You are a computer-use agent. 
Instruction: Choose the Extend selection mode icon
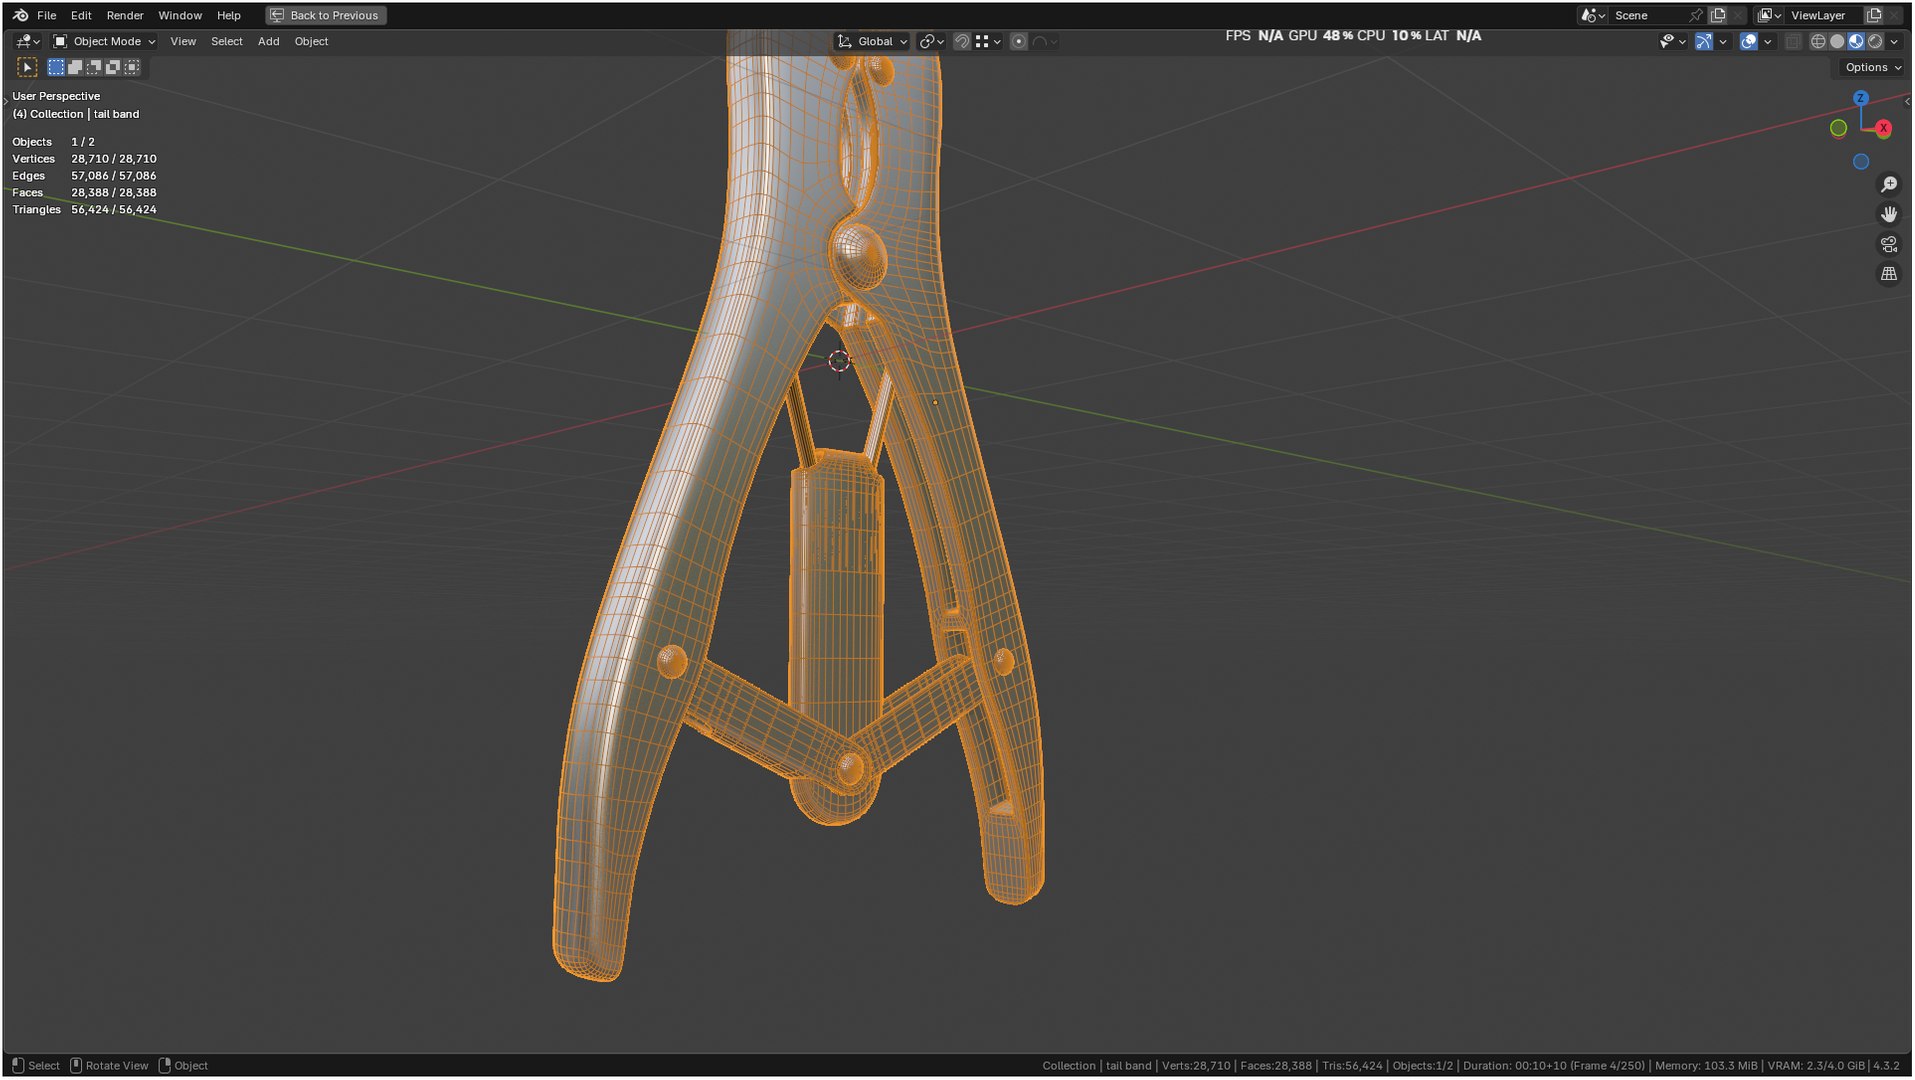click(x=75, y=67)
